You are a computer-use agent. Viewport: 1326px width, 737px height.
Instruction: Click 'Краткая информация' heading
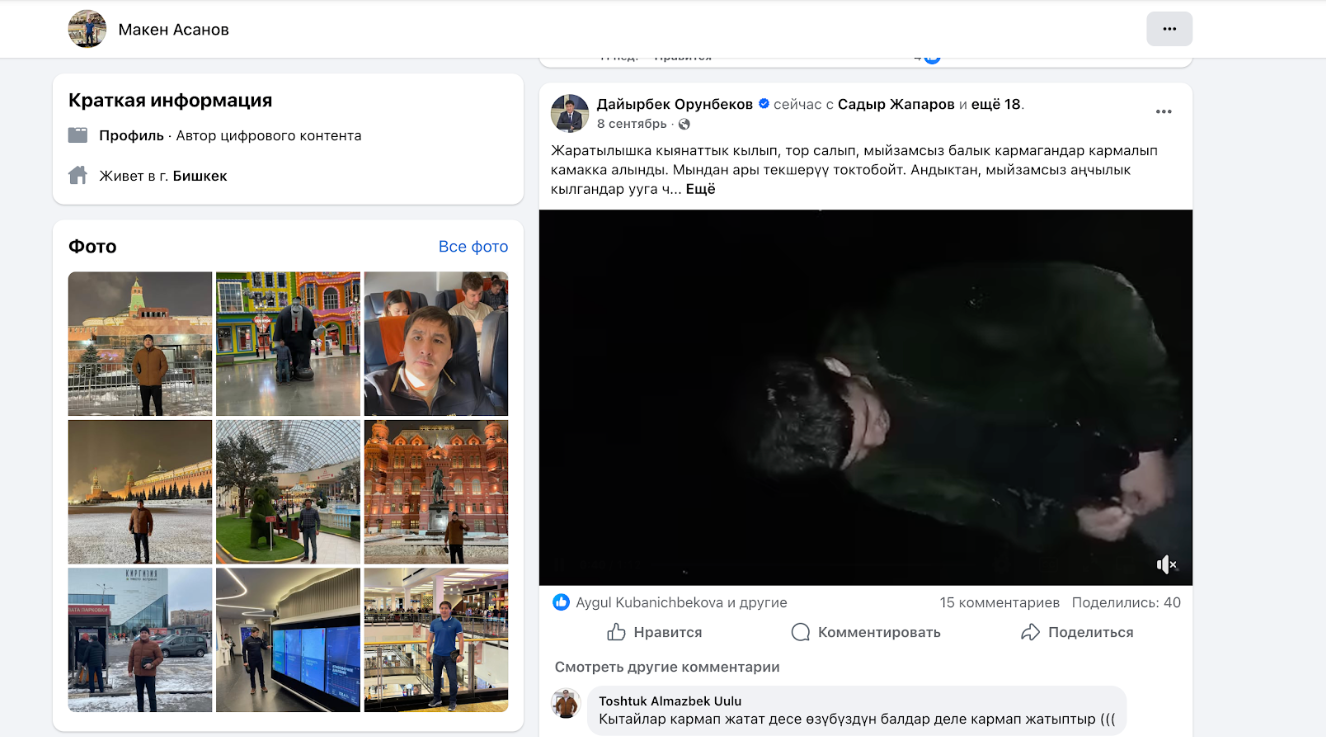point(170,100)
